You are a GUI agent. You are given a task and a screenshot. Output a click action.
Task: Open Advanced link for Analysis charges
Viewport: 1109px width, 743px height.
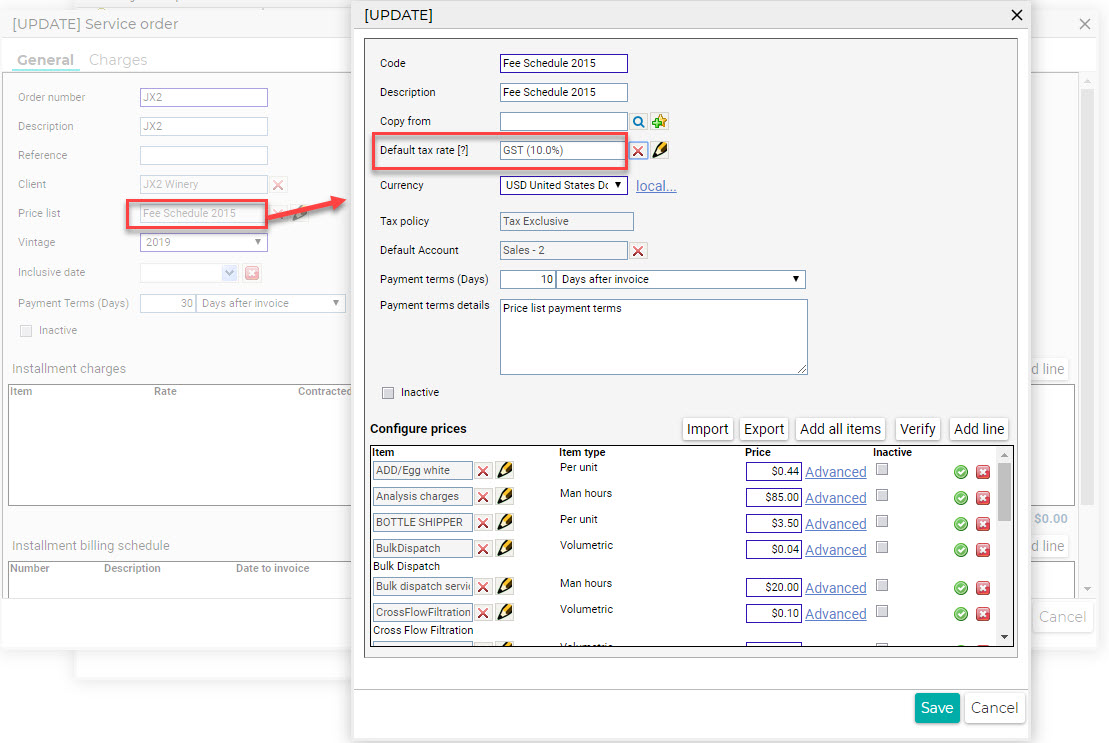pos(835,498)
